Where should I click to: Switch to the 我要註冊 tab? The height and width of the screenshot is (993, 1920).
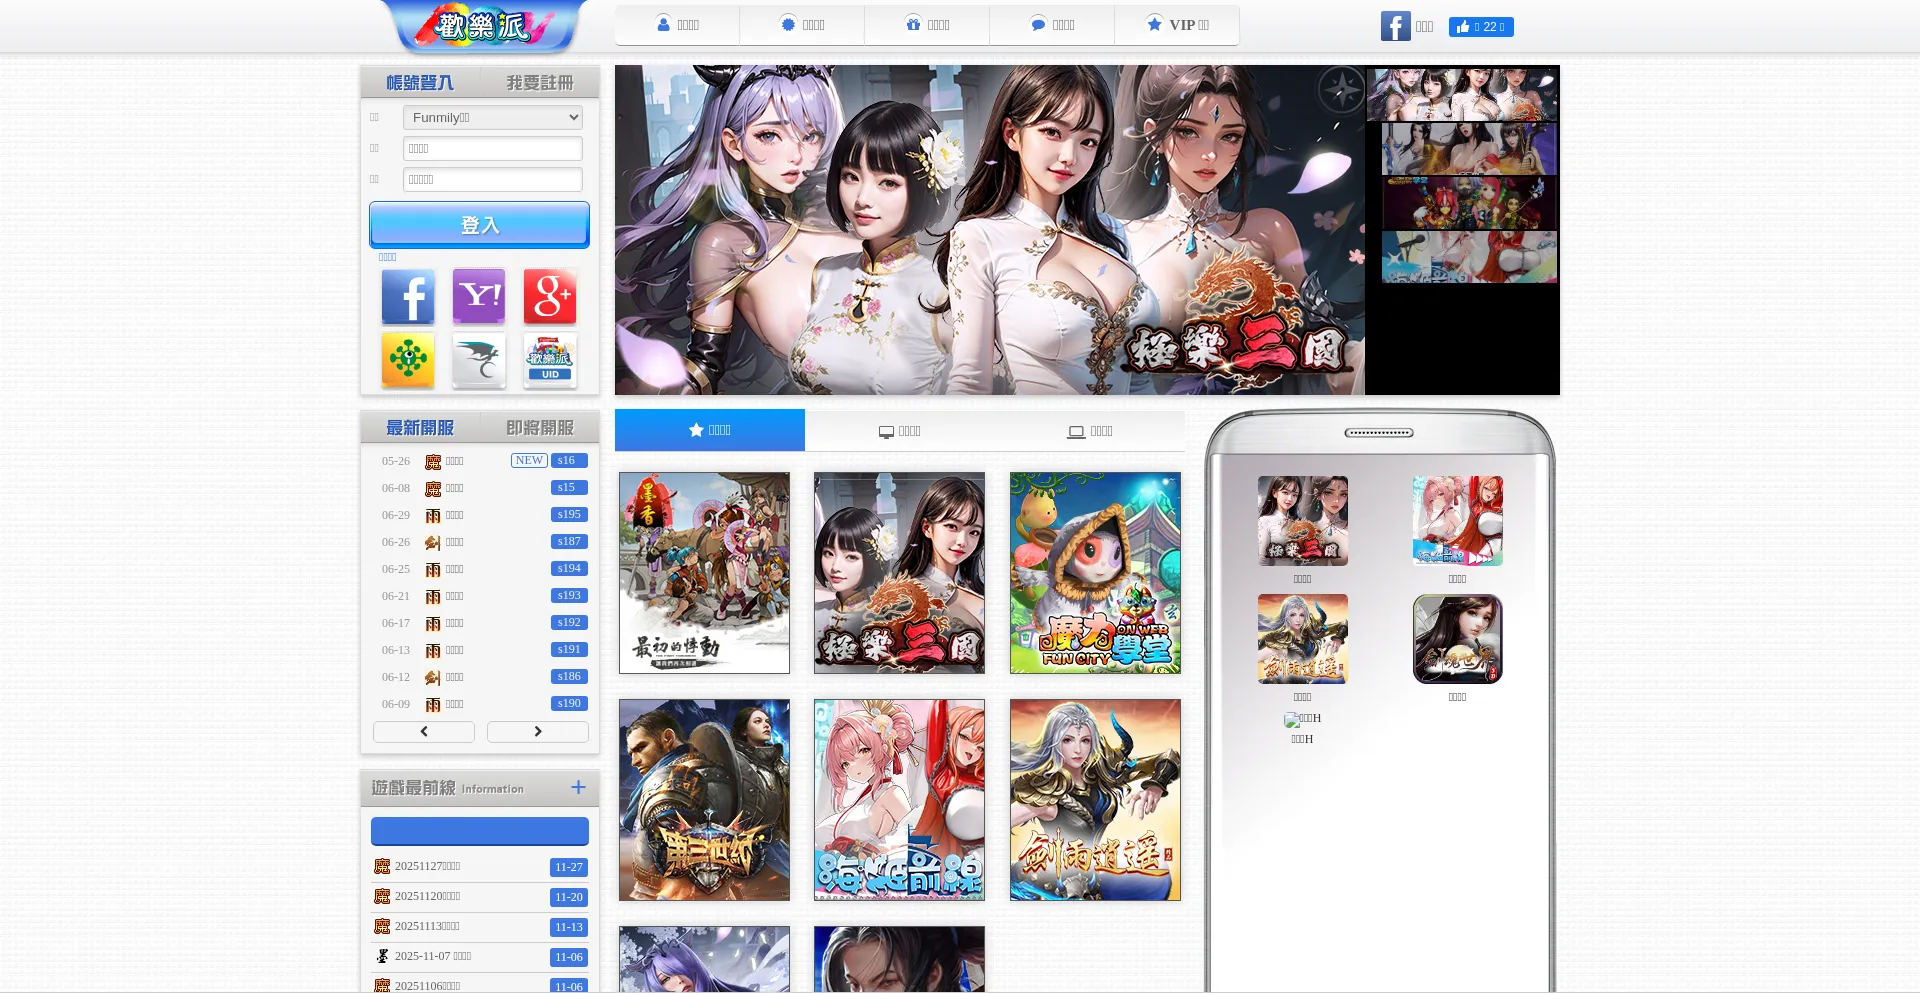[x=540, y=83]
